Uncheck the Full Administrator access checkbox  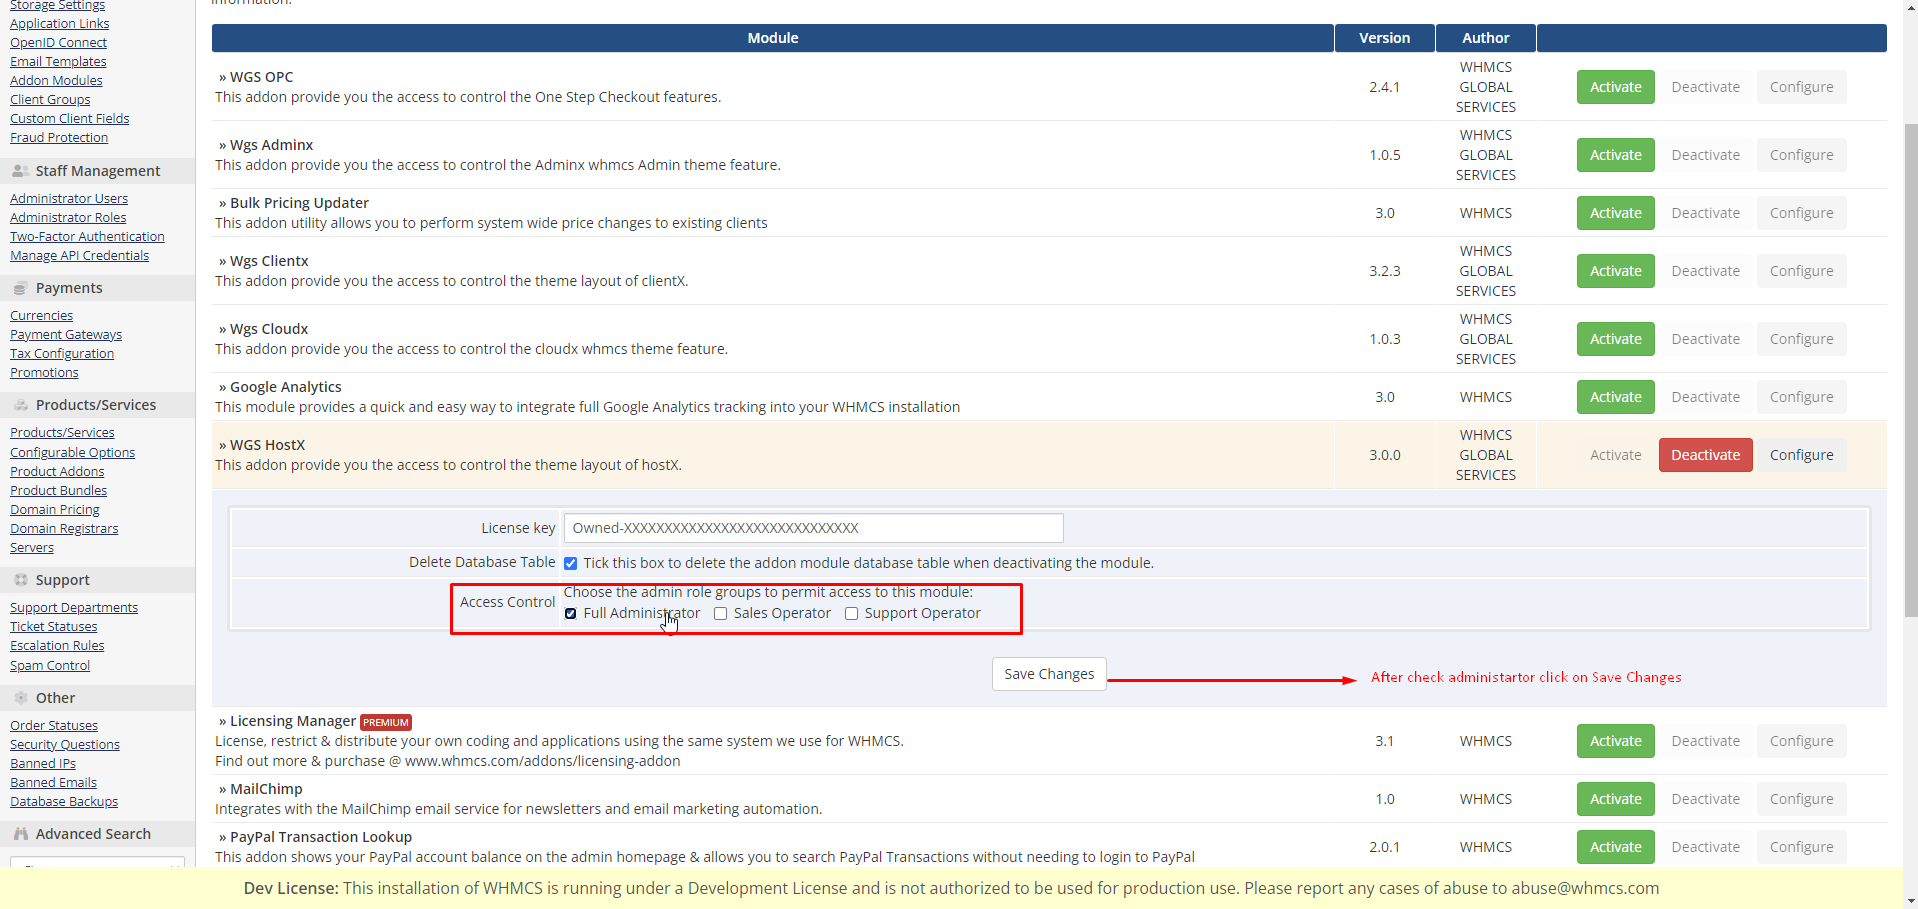tap(571, 614)
